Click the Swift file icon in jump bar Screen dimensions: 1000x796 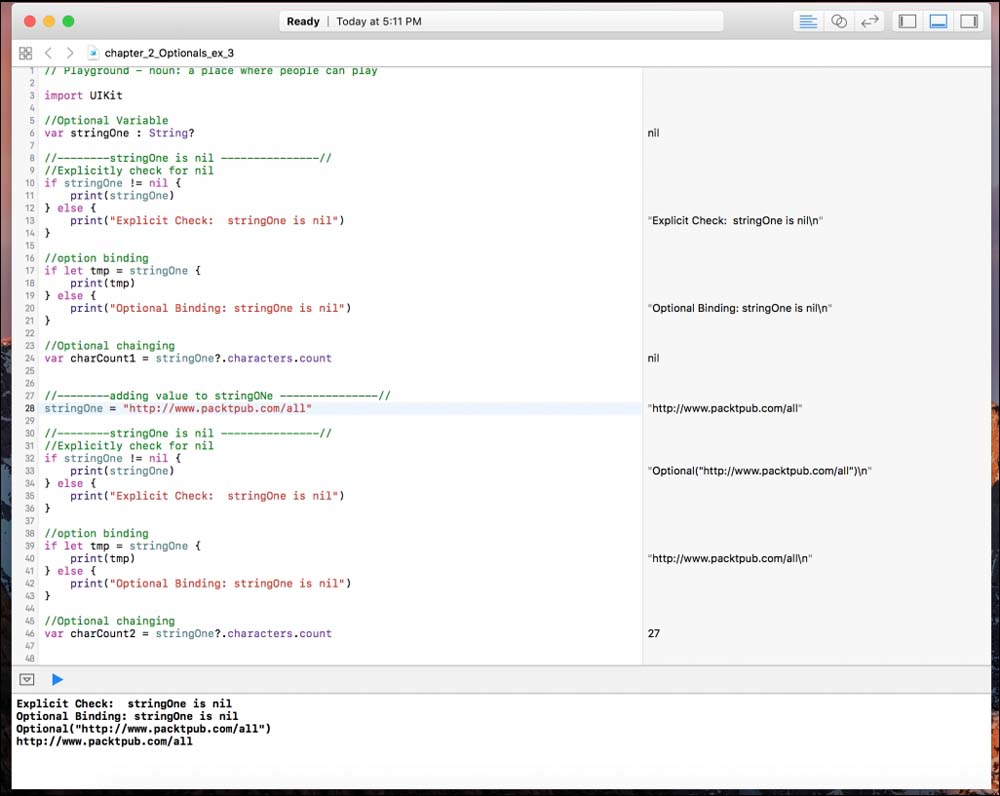click(x=93, y=53)
